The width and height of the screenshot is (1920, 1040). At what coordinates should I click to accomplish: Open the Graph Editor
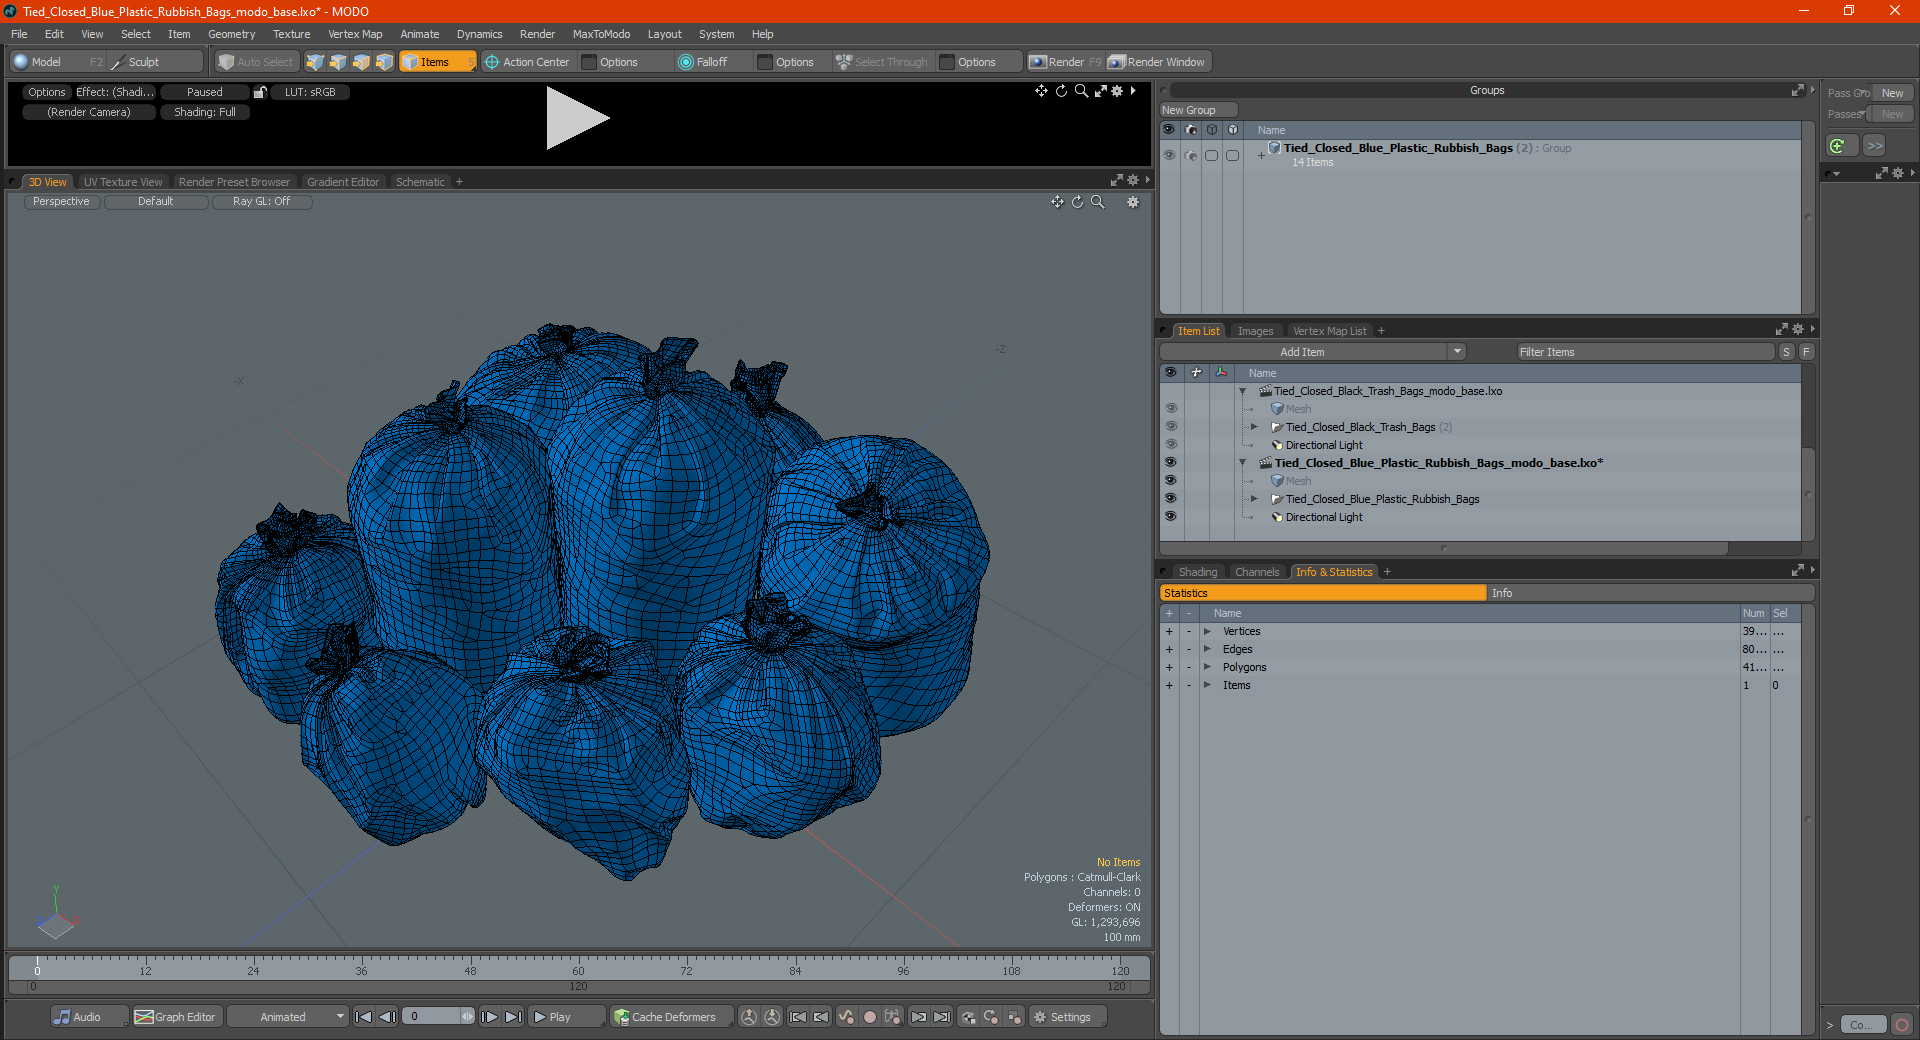[175, 1017]
